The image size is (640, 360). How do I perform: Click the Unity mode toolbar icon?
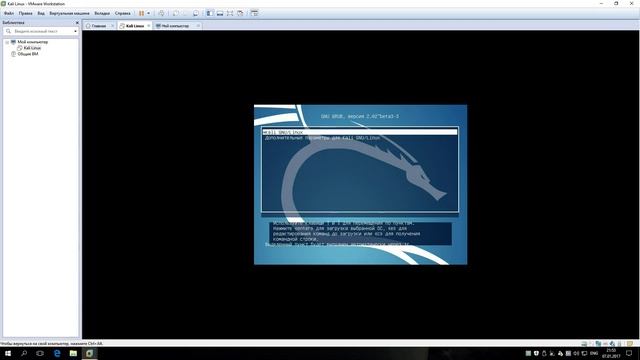(240, 13)
